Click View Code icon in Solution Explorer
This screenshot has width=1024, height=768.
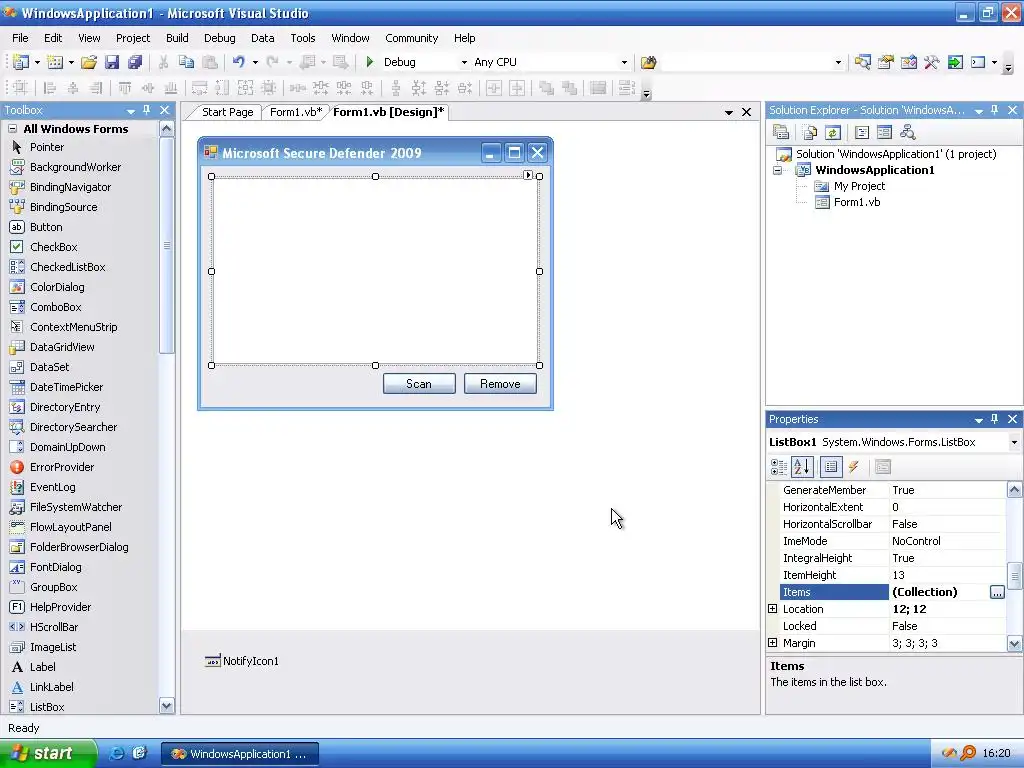(862, 133)
